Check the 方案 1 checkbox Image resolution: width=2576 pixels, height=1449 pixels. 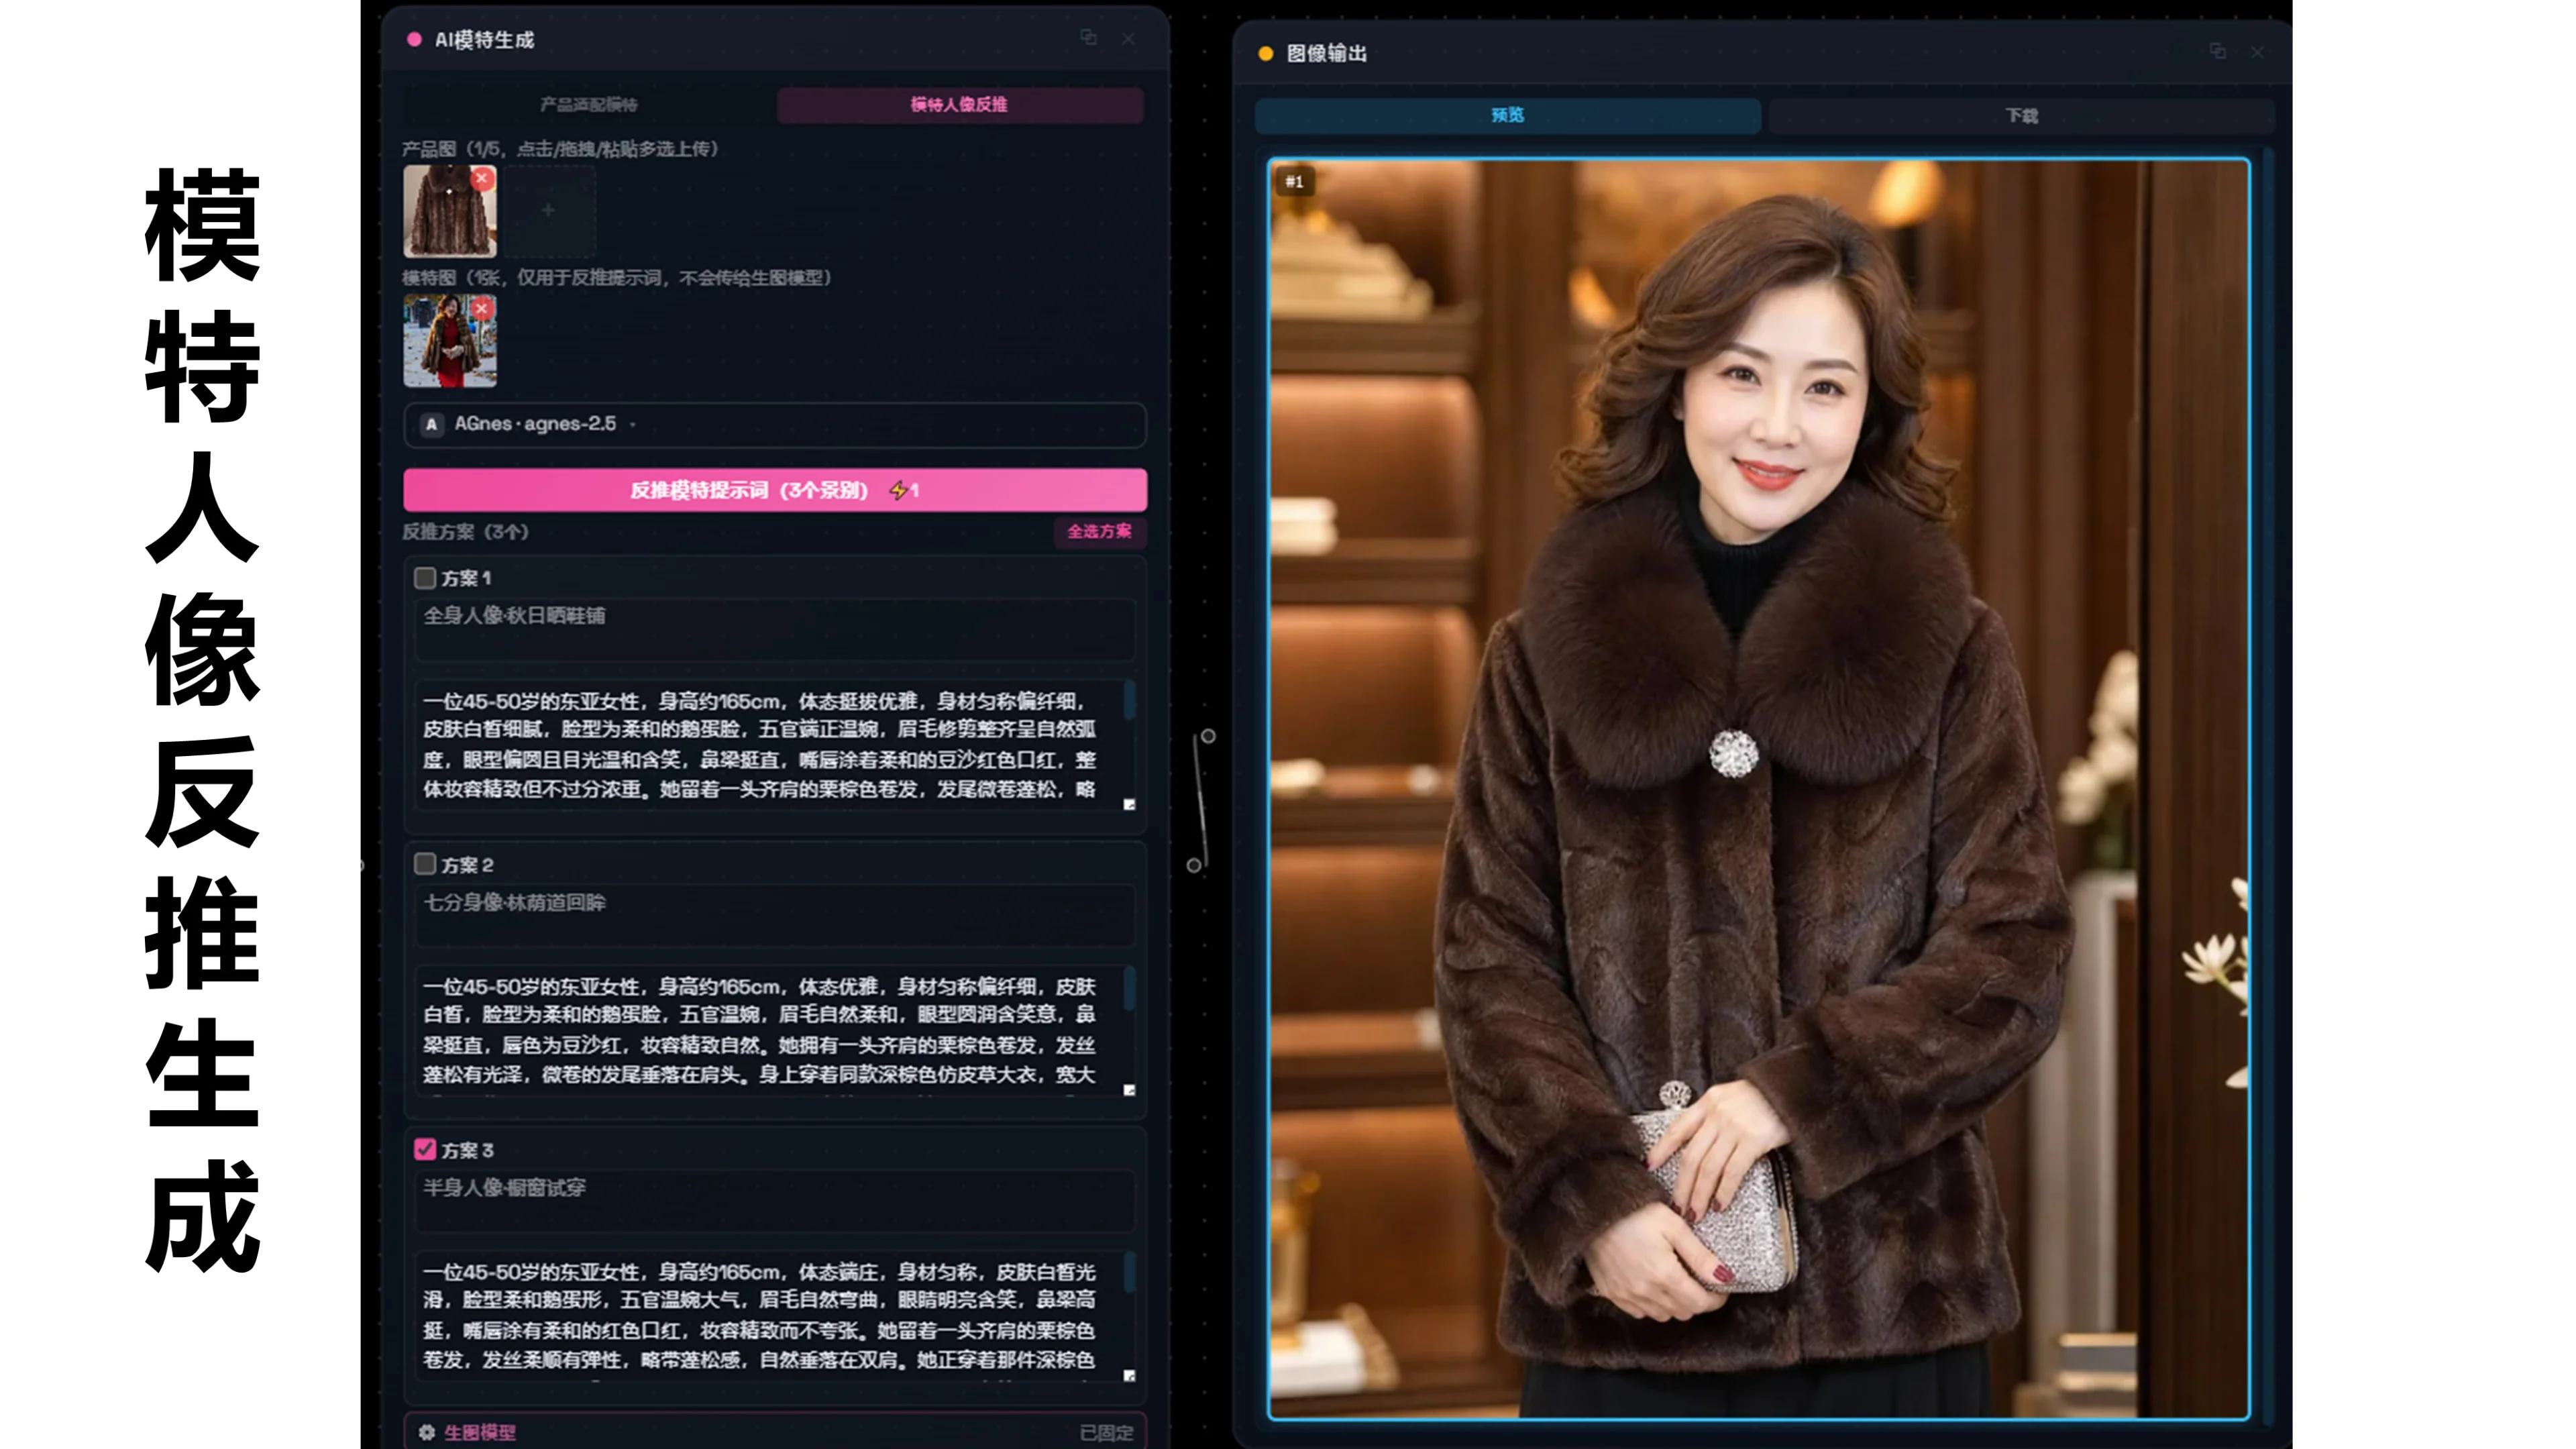point(425,578)
